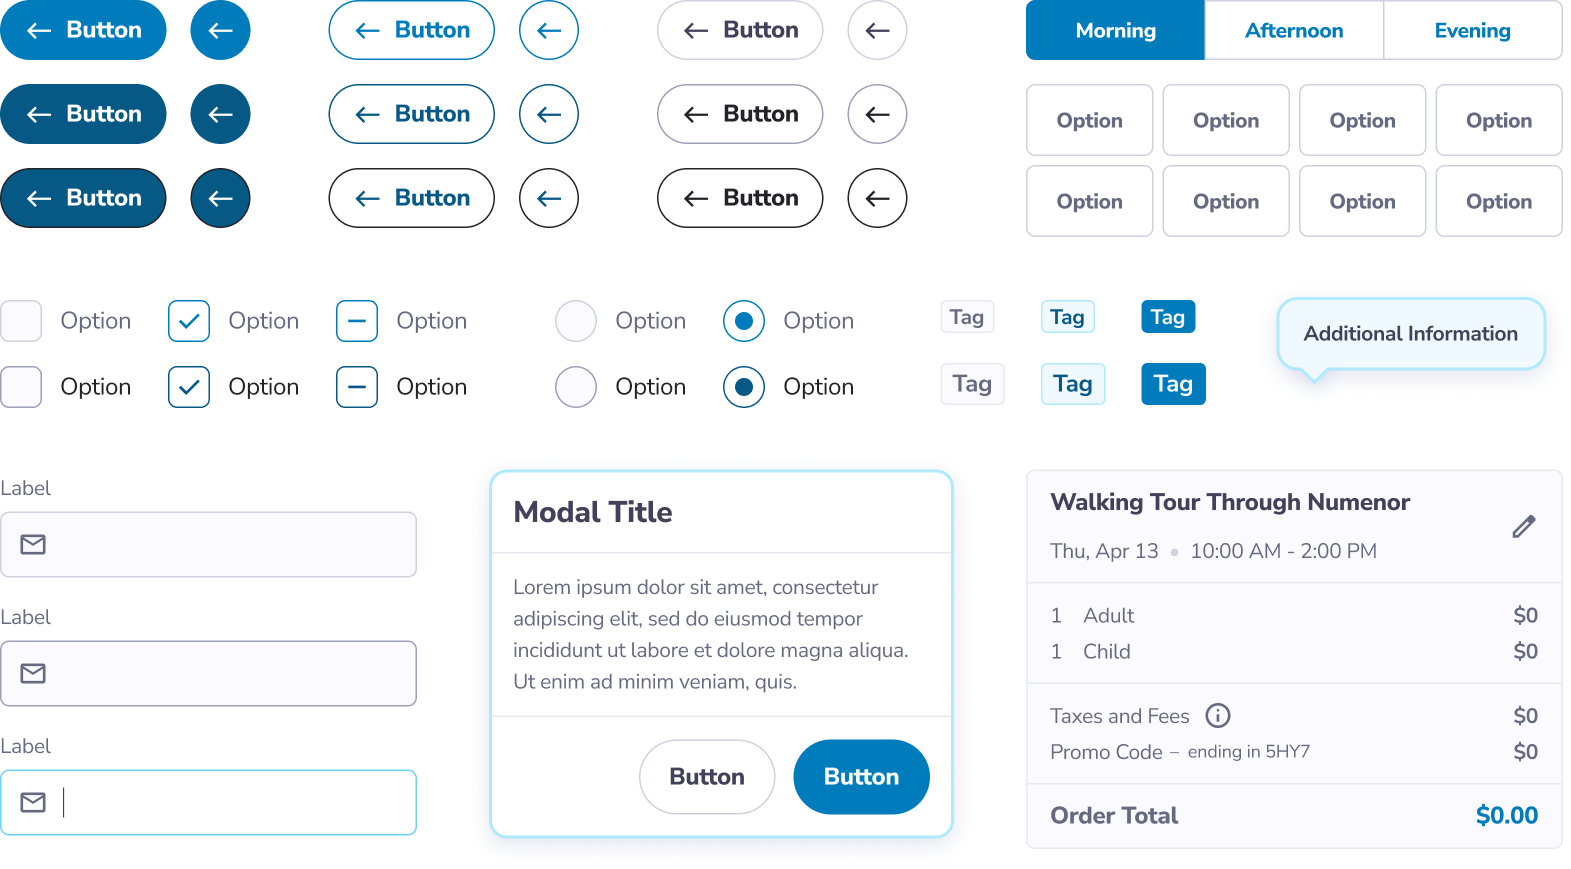This screenshot has height=869, width=1571.
Task: Check the top-left unchecked Option checkbox
Action: [21, 321]
